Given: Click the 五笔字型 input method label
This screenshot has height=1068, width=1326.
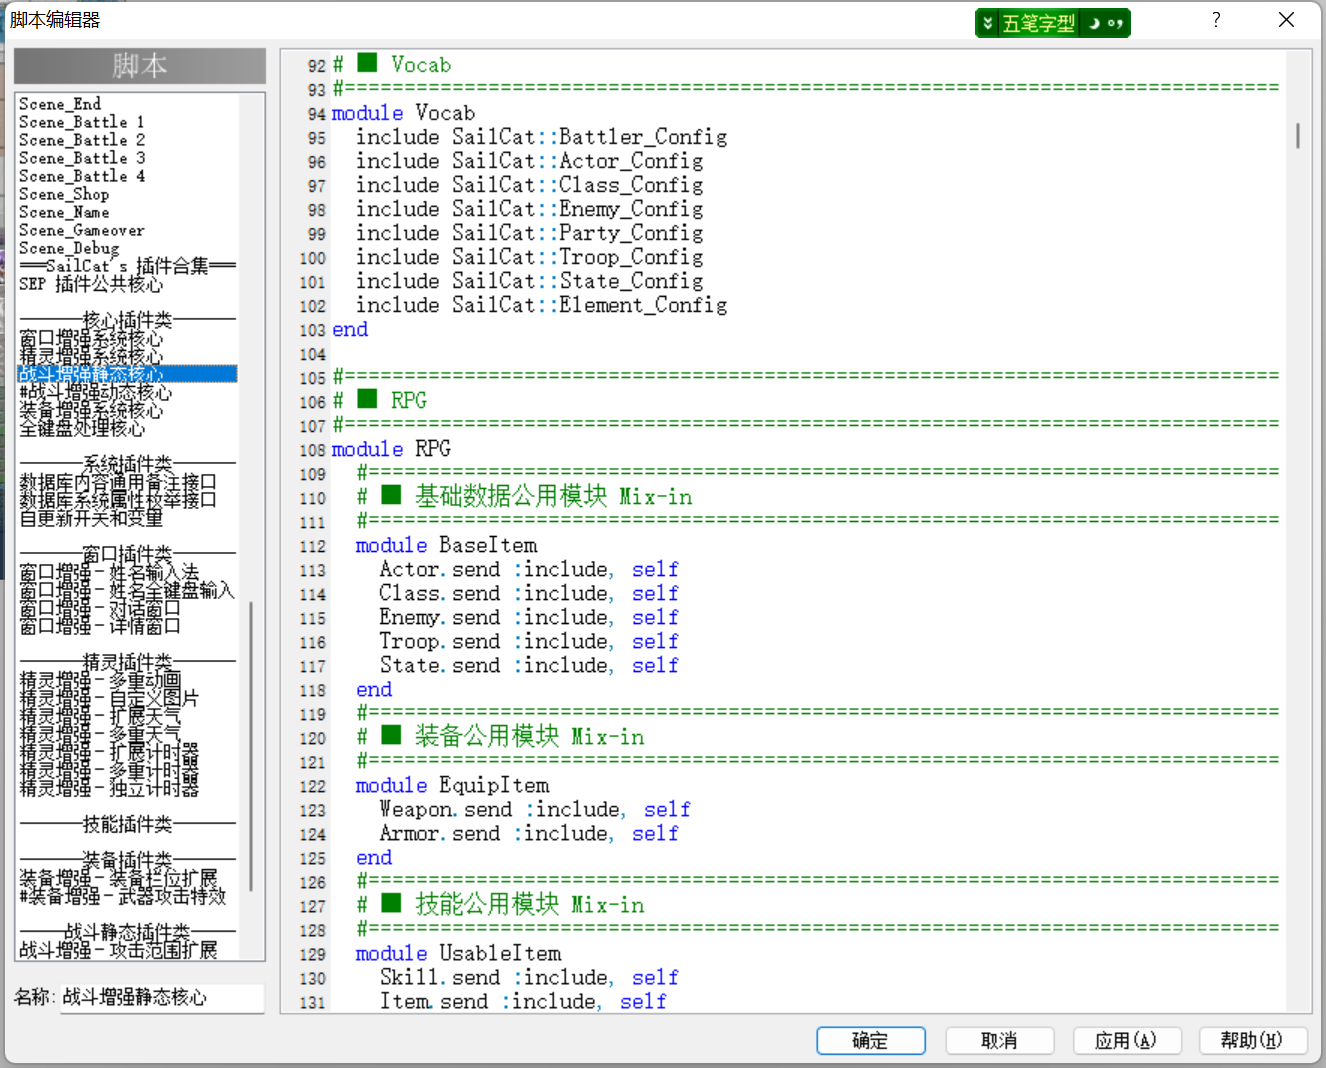Looking at the screenshot, I should coord(1038,23).
